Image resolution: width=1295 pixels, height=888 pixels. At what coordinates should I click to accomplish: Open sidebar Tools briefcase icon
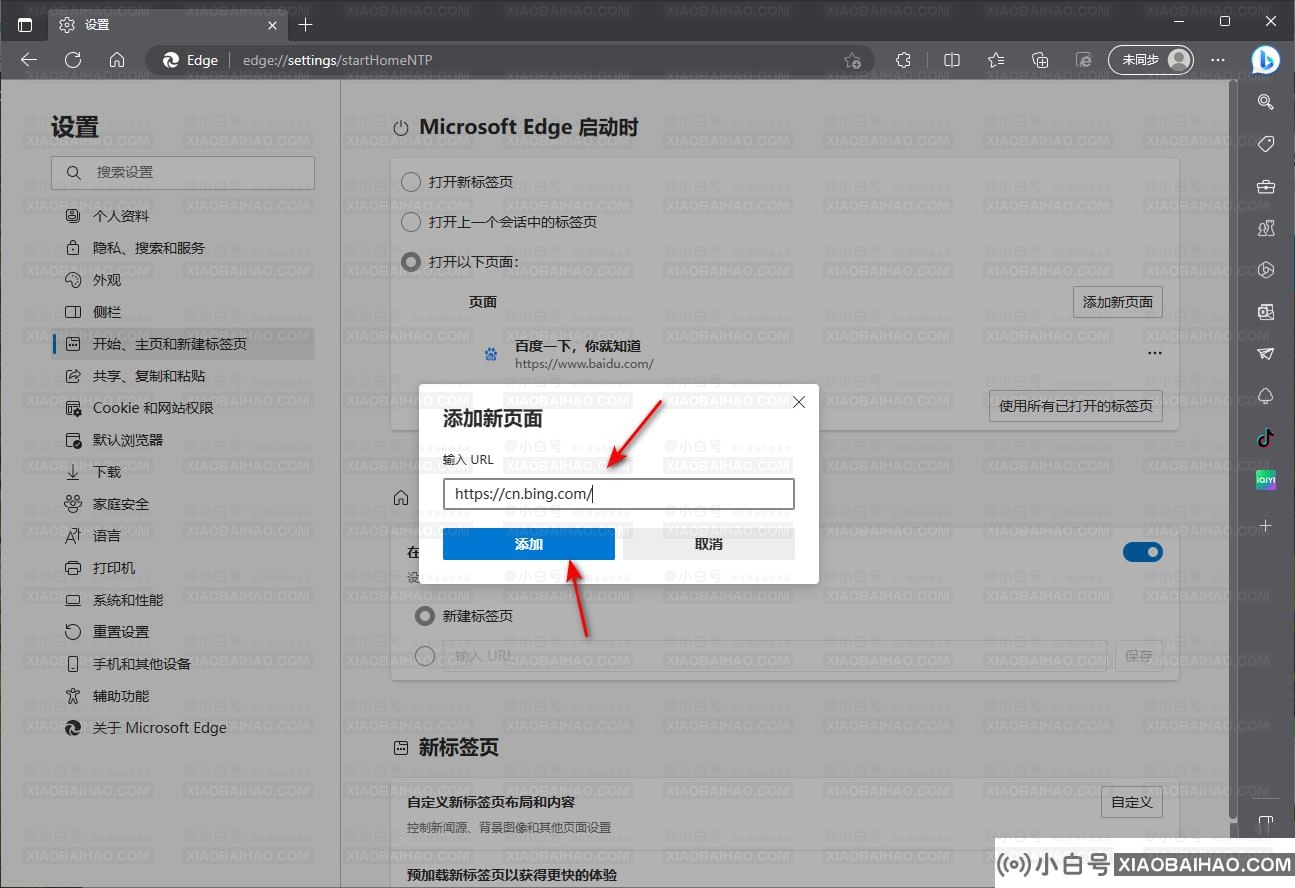[x=1266, y=186]
